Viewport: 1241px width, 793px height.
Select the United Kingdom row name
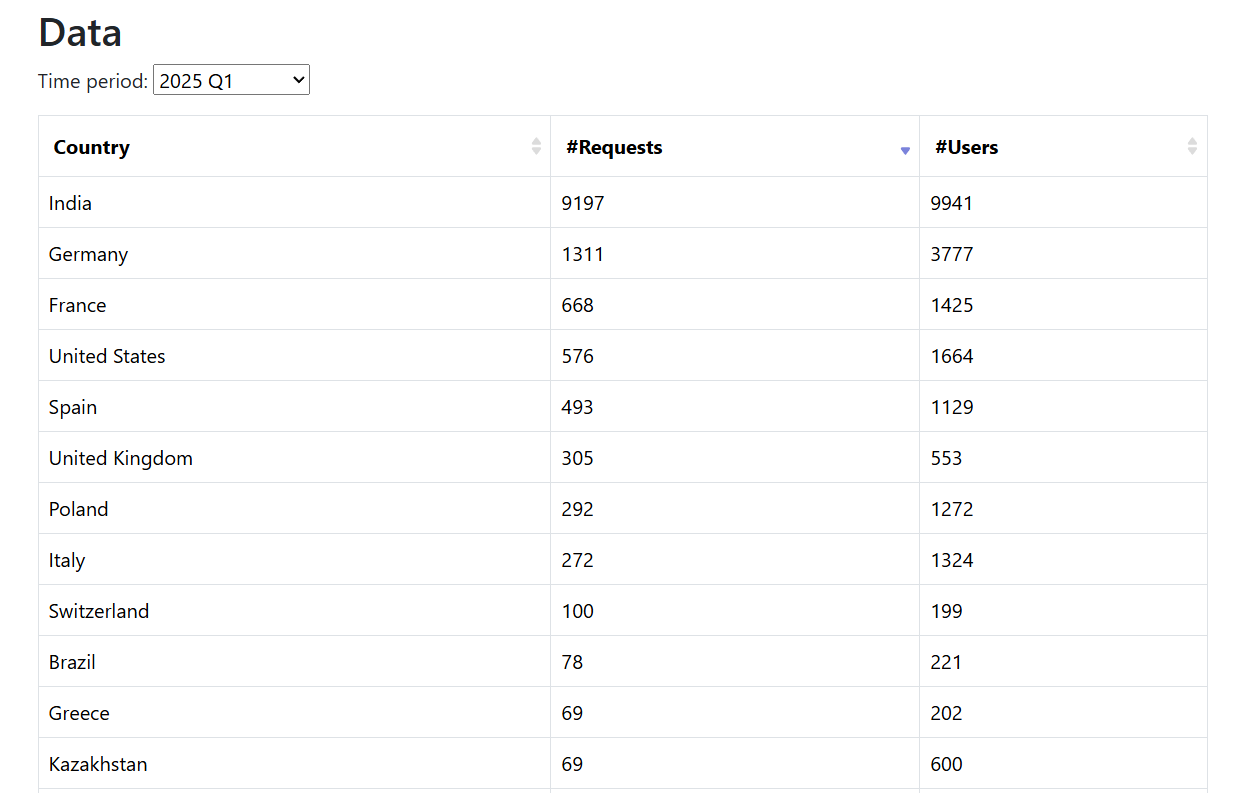pos(121,459)
